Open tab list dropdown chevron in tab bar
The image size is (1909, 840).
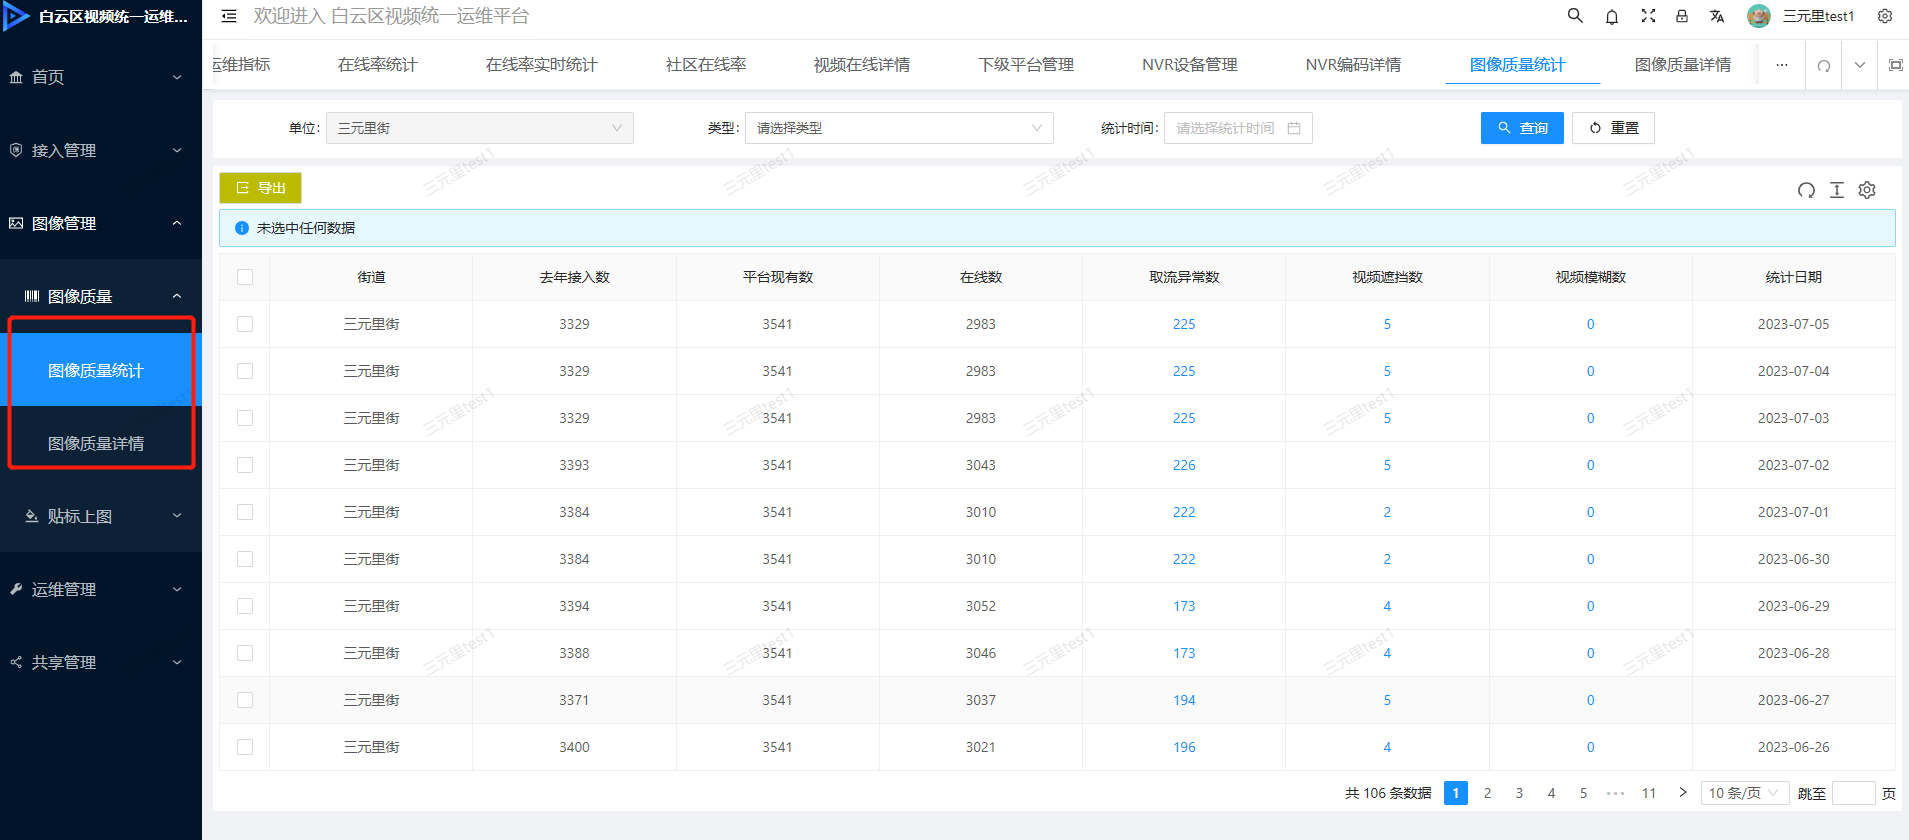tap(1859, 65)
